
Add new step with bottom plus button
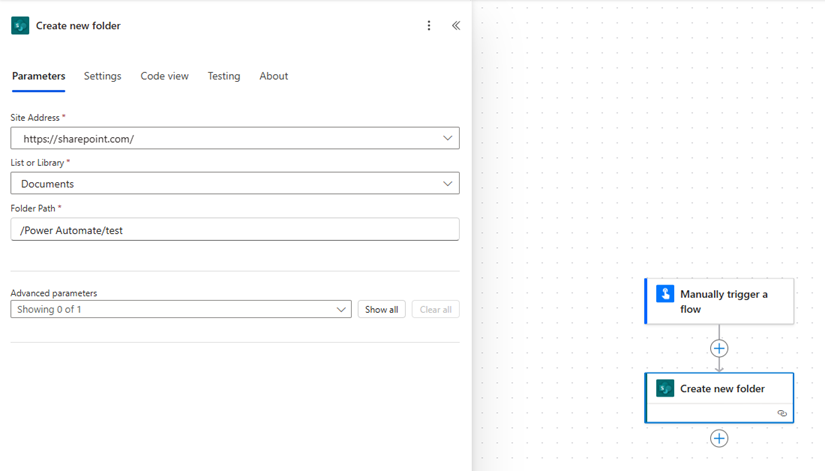(x=719, y=438)
